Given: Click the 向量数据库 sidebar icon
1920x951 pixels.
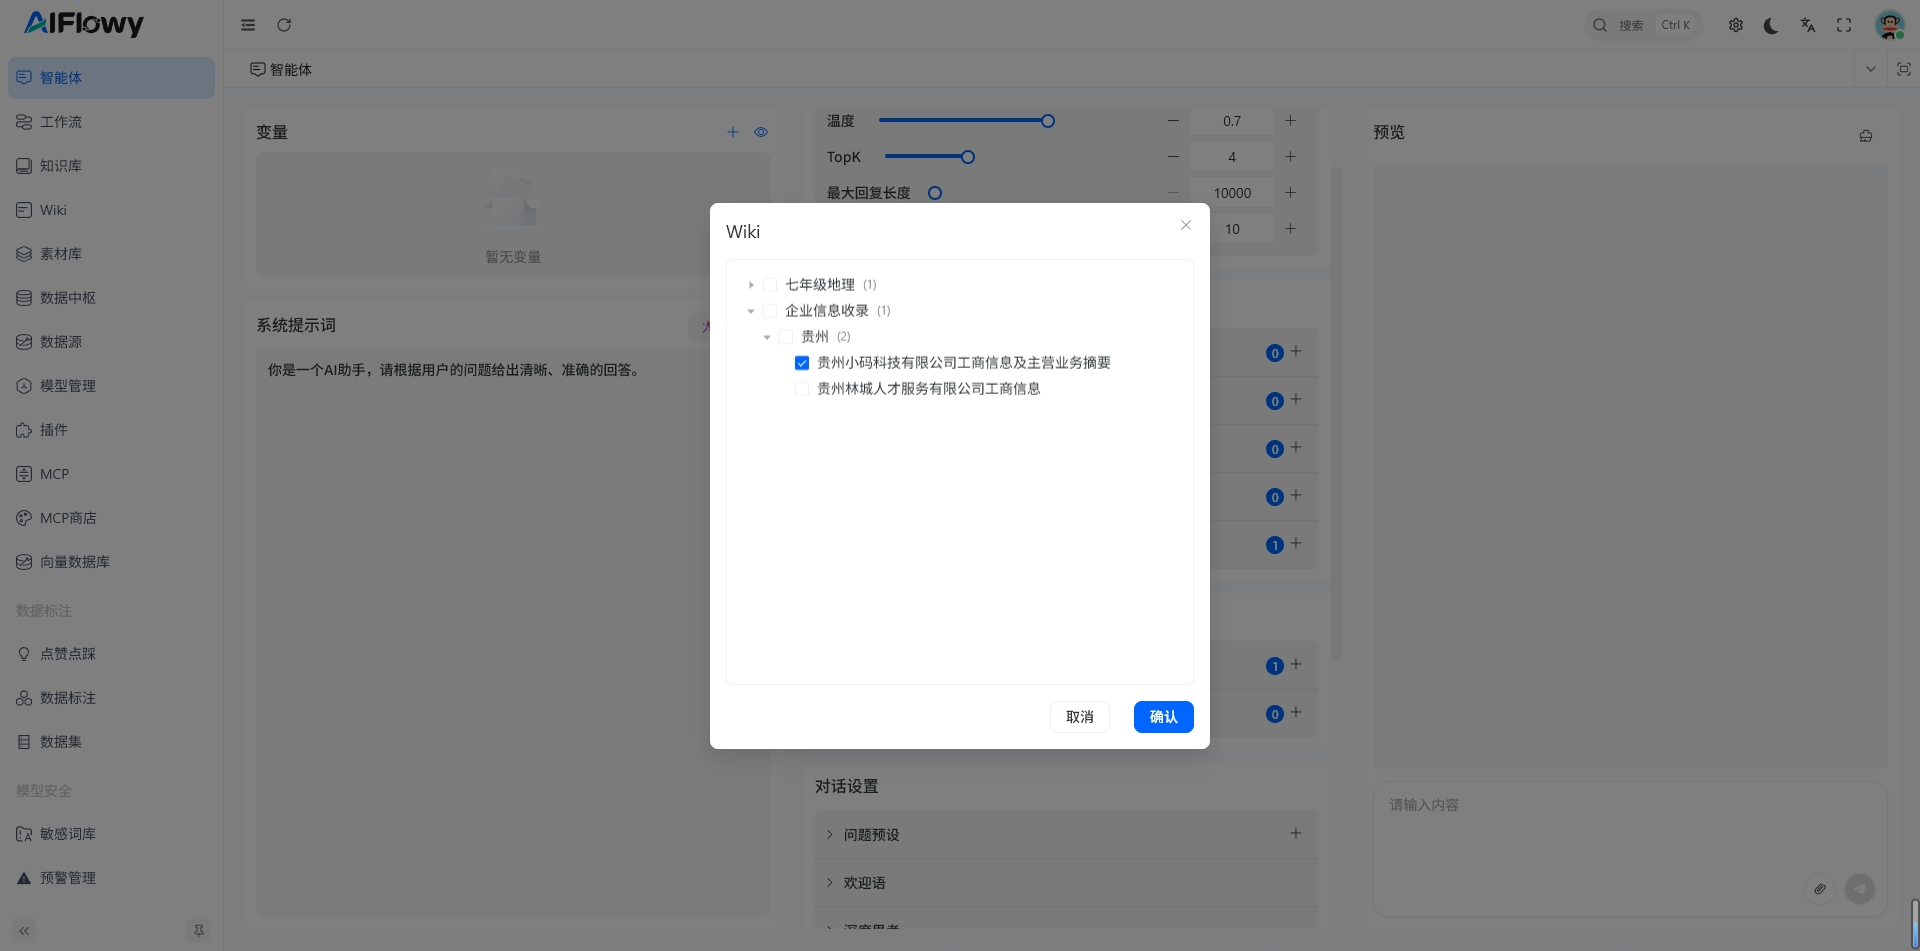Looking at the screenshot, I should tap(24, 562).
